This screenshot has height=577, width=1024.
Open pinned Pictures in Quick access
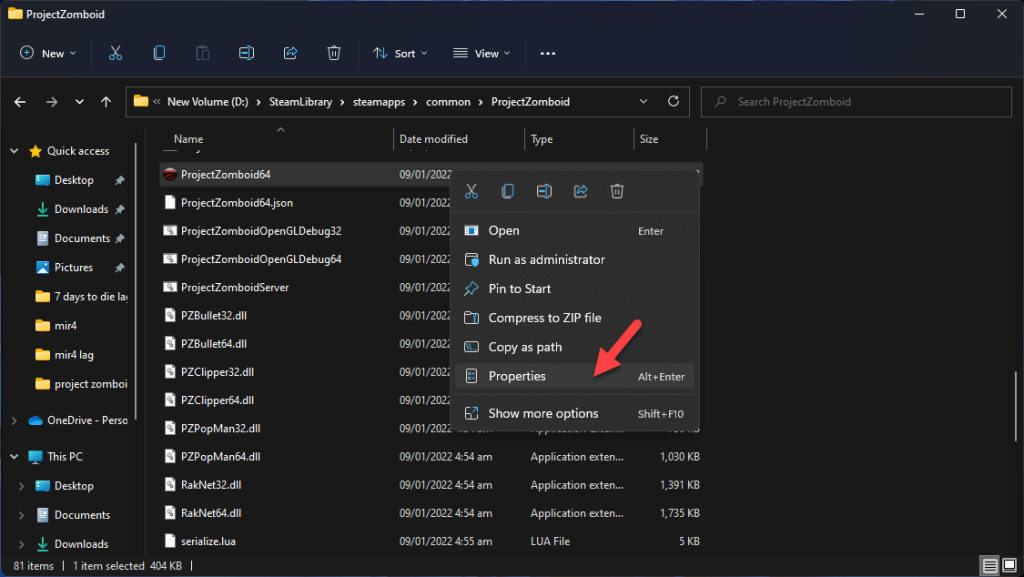click(x=73, y=268)
